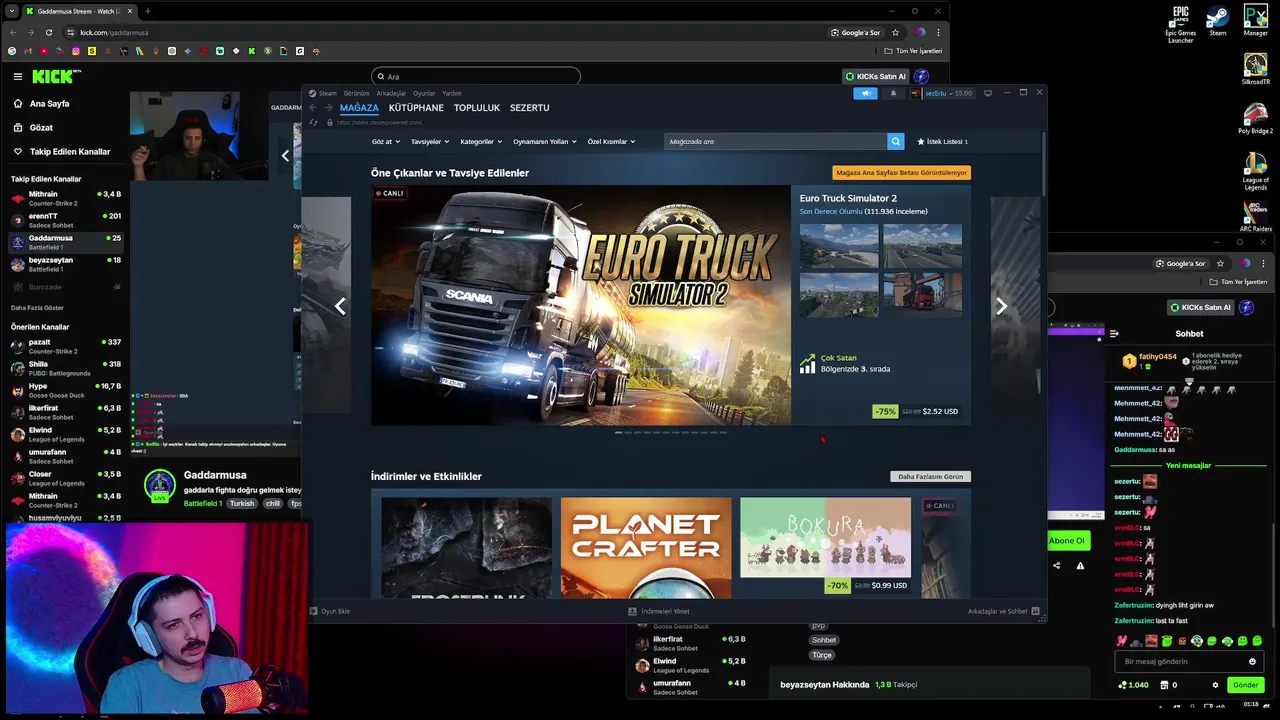1280x720 pixels.
Task: Open the Steam menu
Action: pos(328,93)
